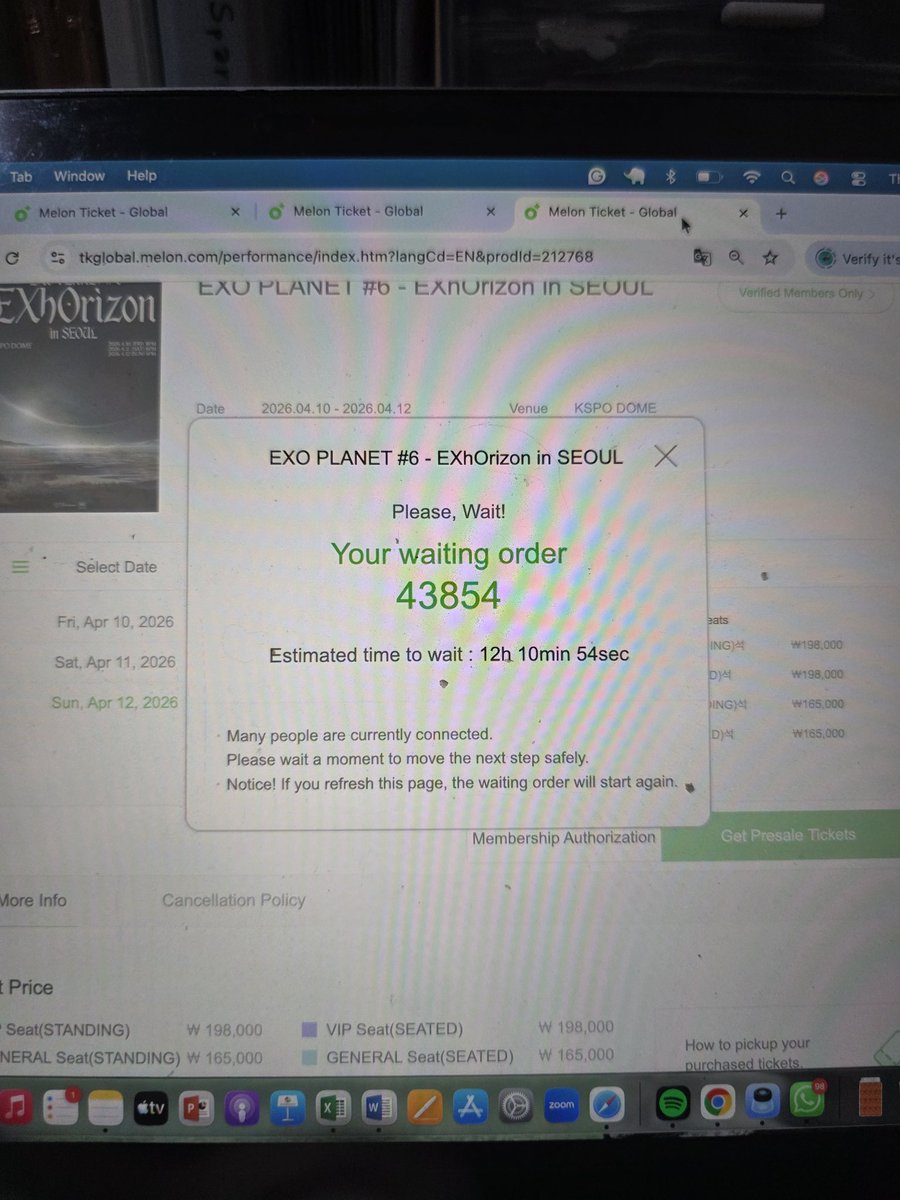Open WhatsApp from the Dock

(x=806, y=1100)
